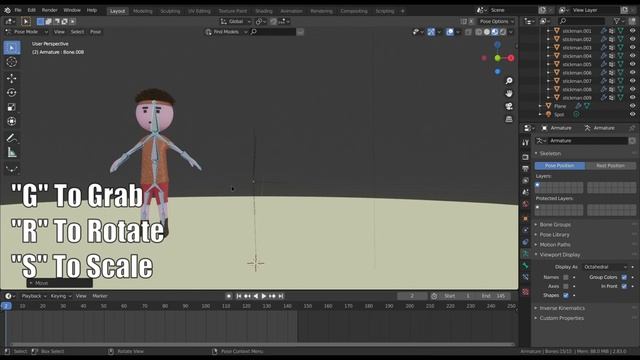Jump to the timeline end frame button
The height and width of the screenshot is (360, 640).
pos(281,296)
